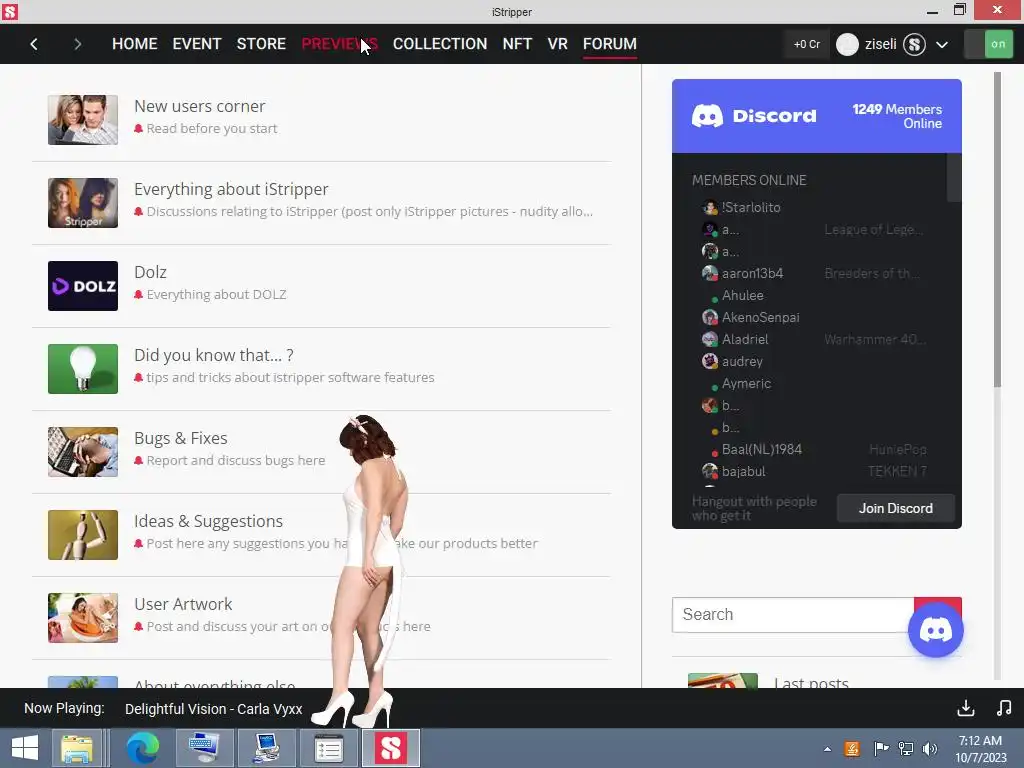
Task: Click the DOLZ logo thumbnail
Action: [83, 286]
